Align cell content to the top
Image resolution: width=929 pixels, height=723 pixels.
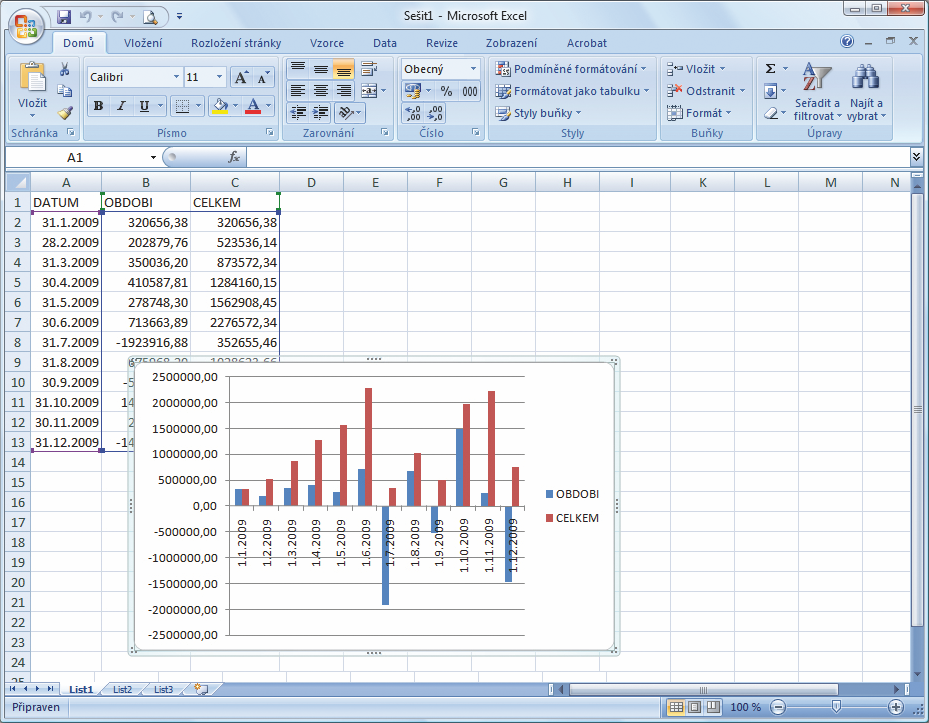(x=297, y=69)
